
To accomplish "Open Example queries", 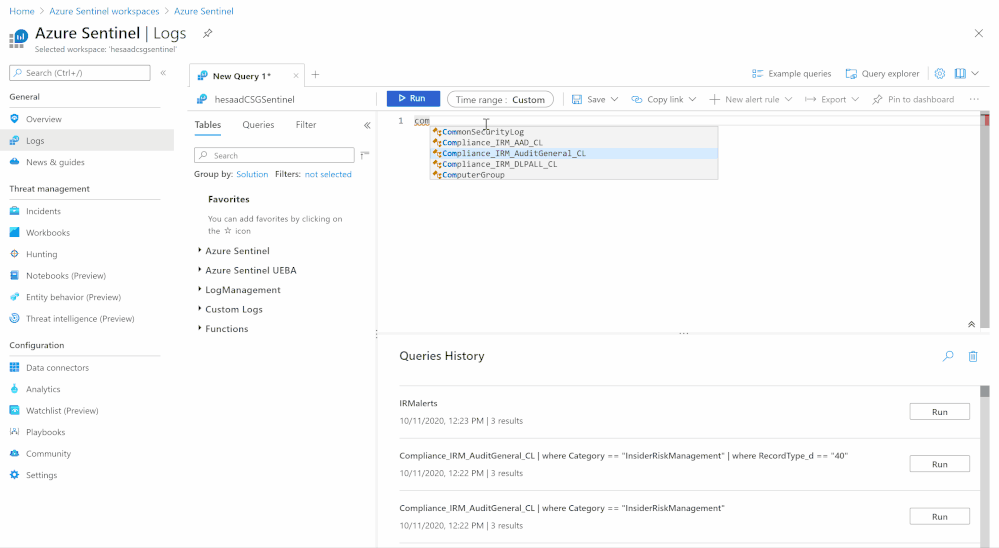I will pyautogui.click(x=791, y=74).
